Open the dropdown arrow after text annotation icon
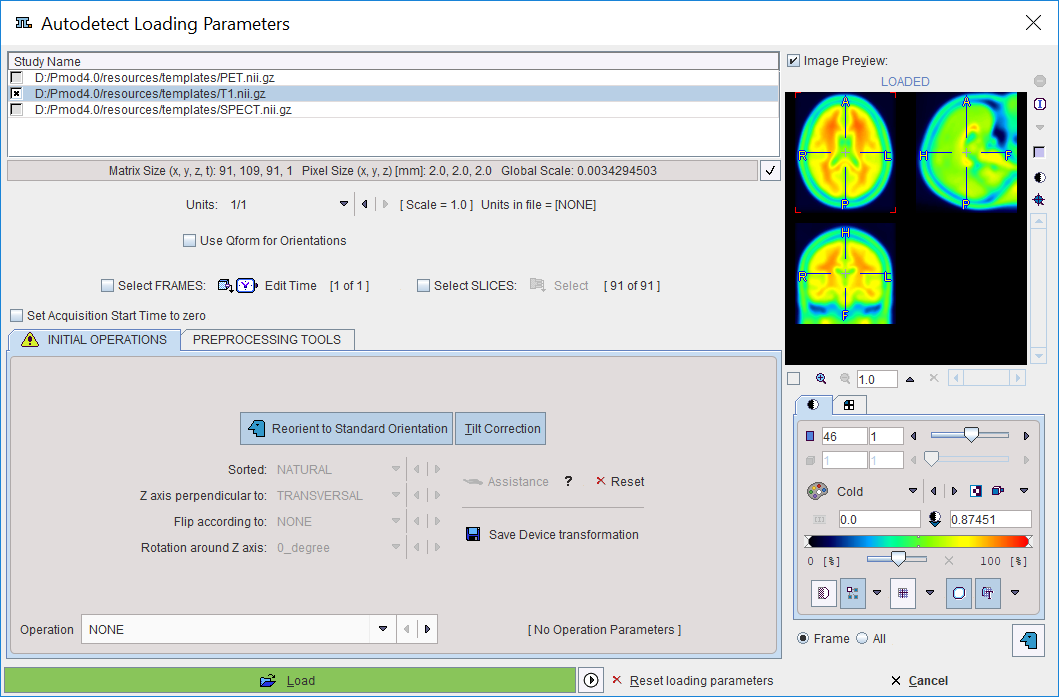 click(x=1014, y=593)
